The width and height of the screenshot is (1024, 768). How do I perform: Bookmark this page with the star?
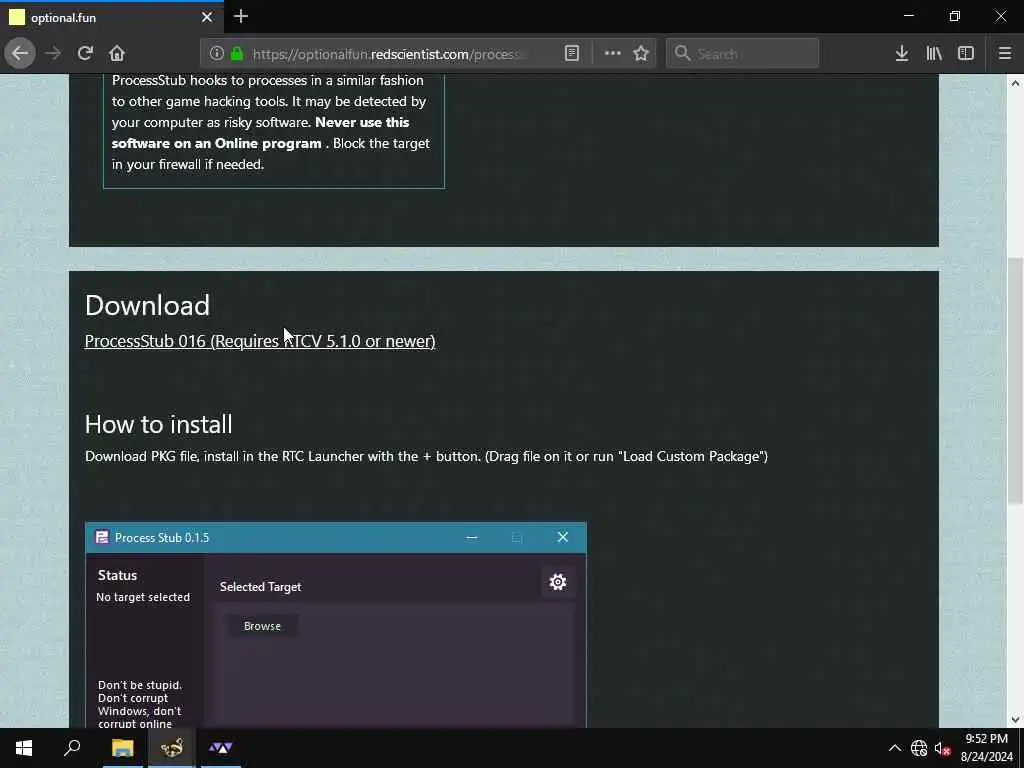(x=641, y=54)
